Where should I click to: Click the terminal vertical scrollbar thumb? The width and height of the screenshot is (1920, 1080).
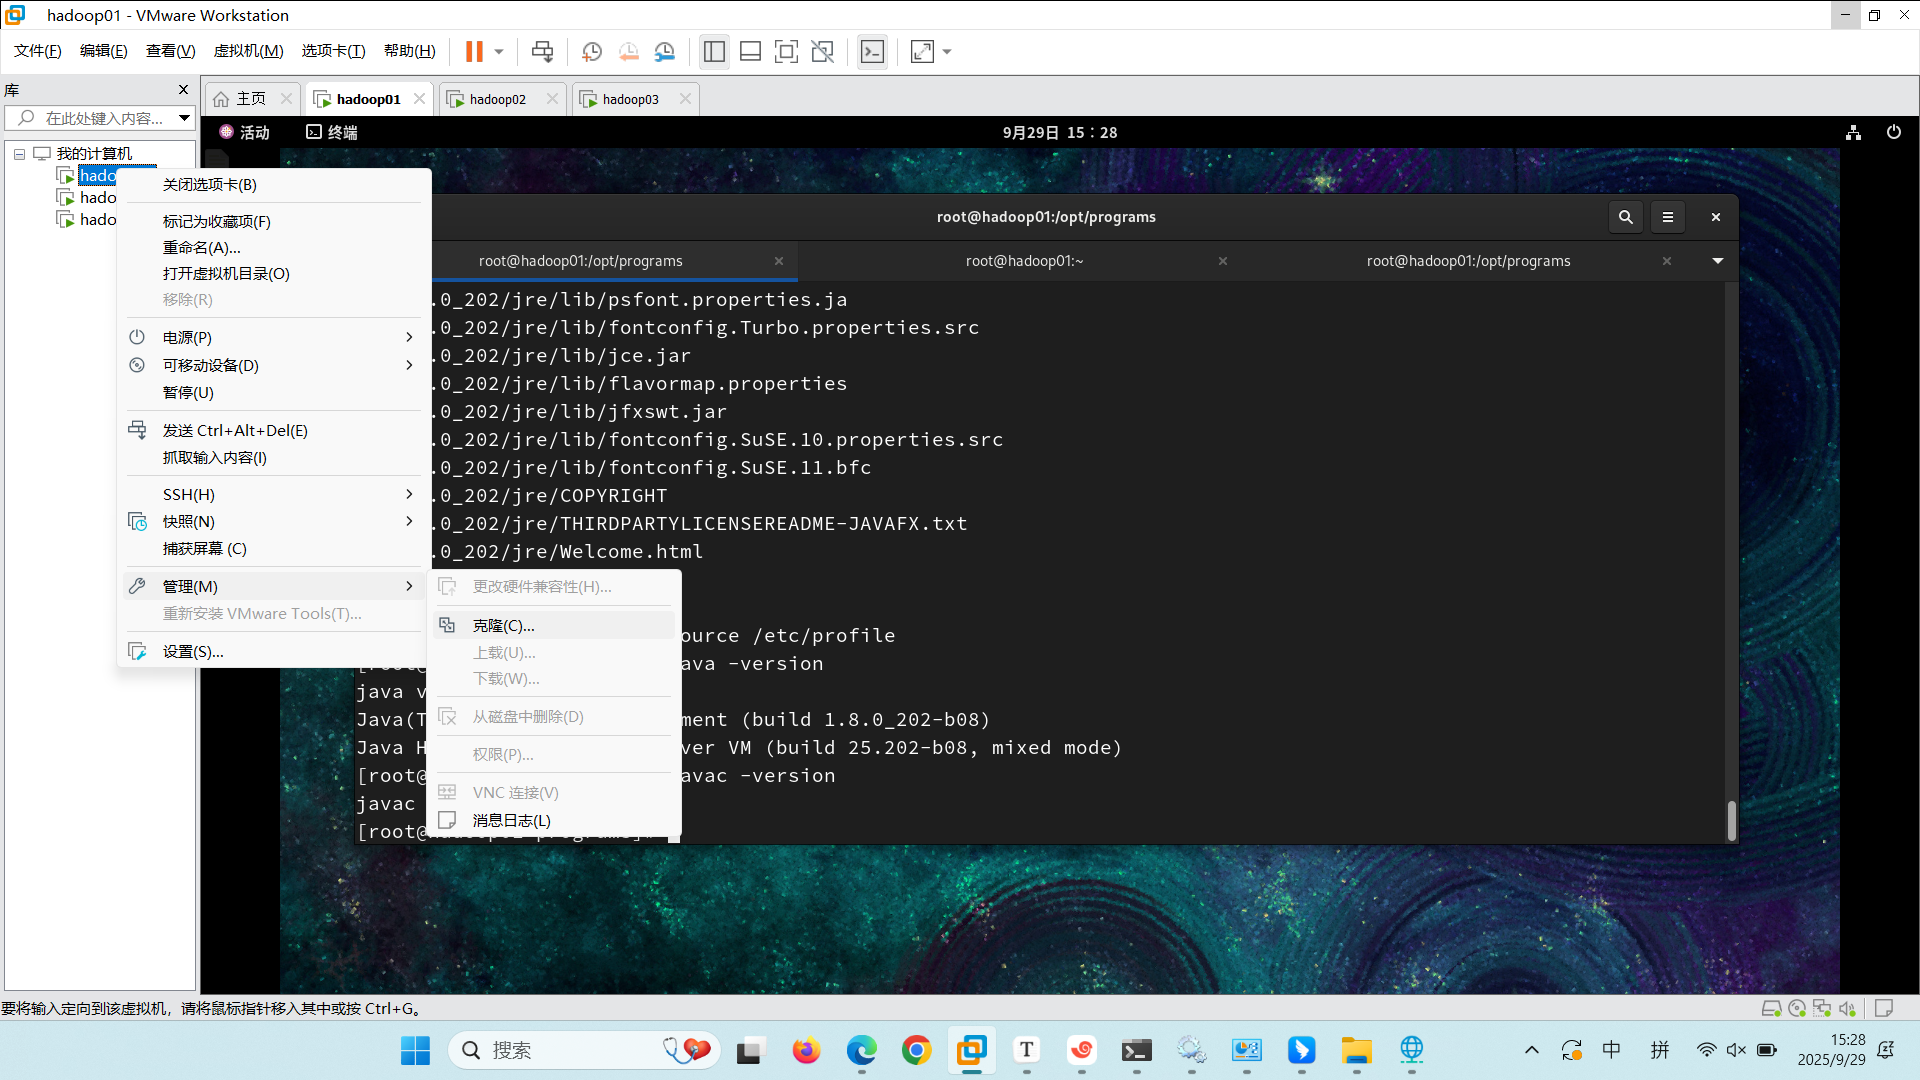[1731, 820]
